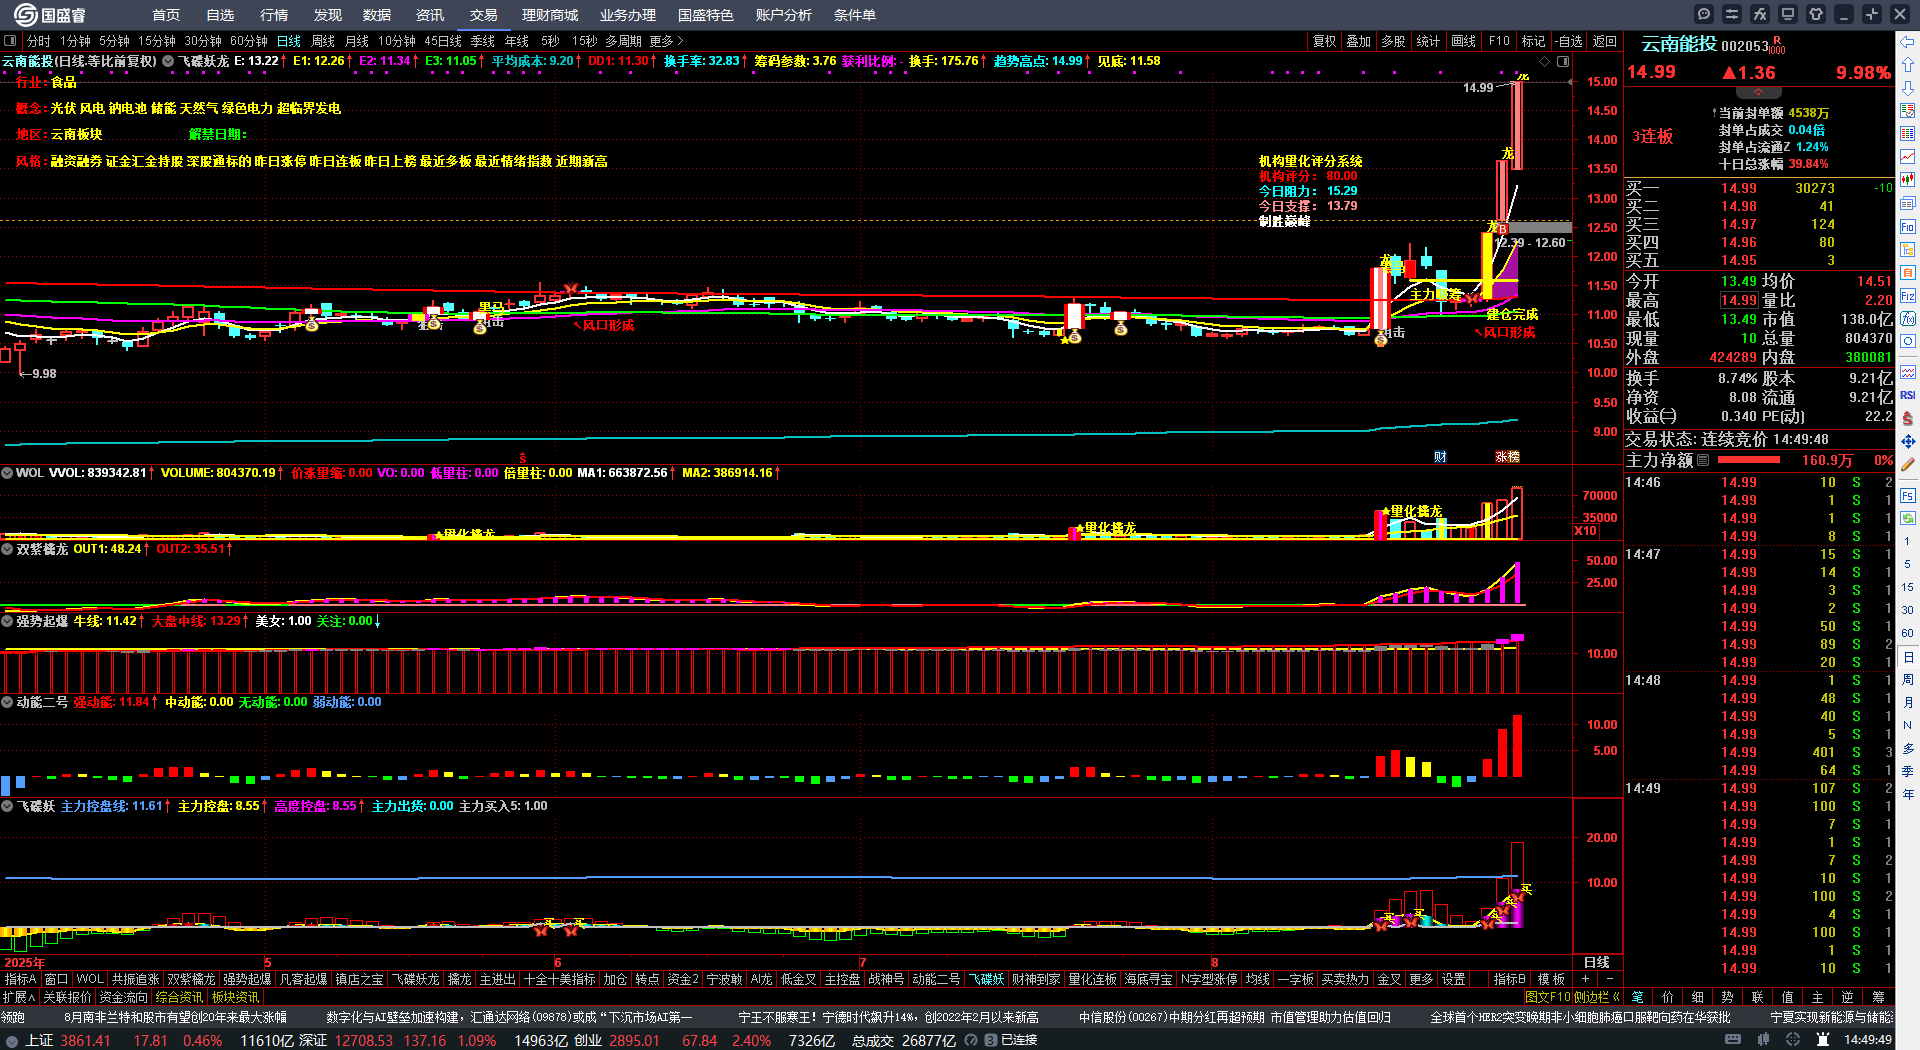Click the chess rook icon in the status bar

point(1824,1040)
